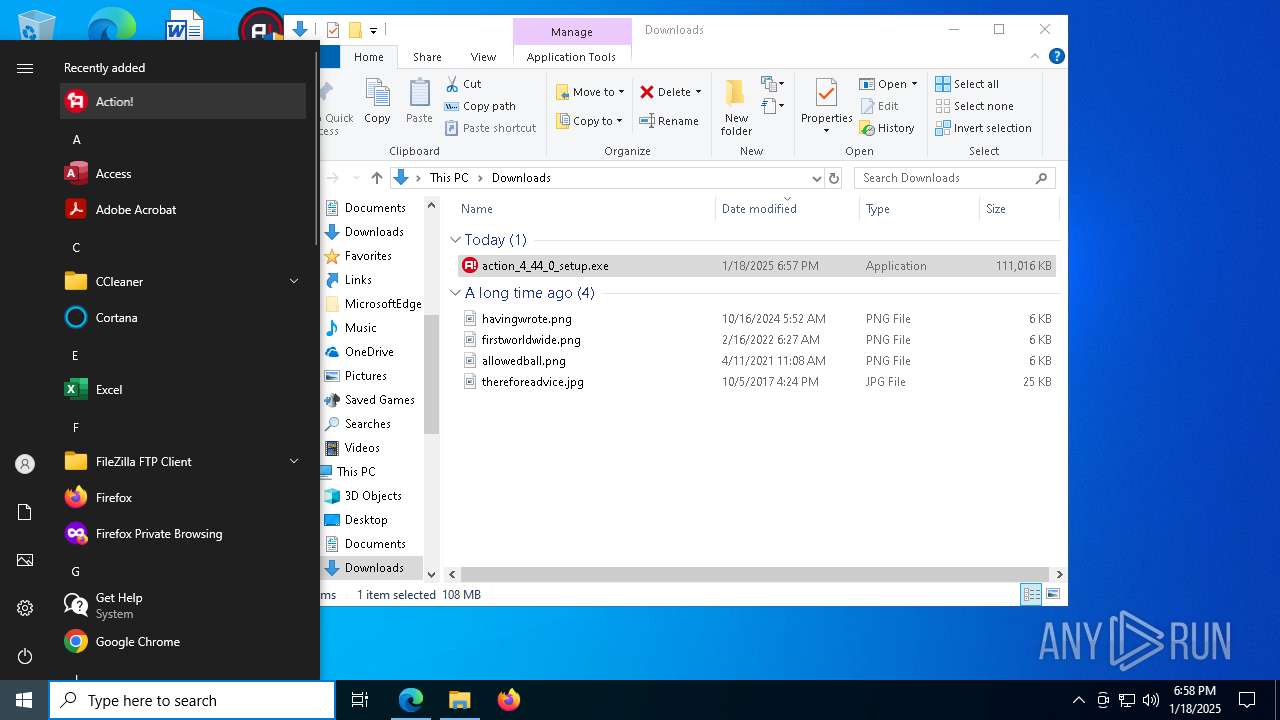Select havingwrote.png file
Viewport: 1280px width, 720px height.
756,319
